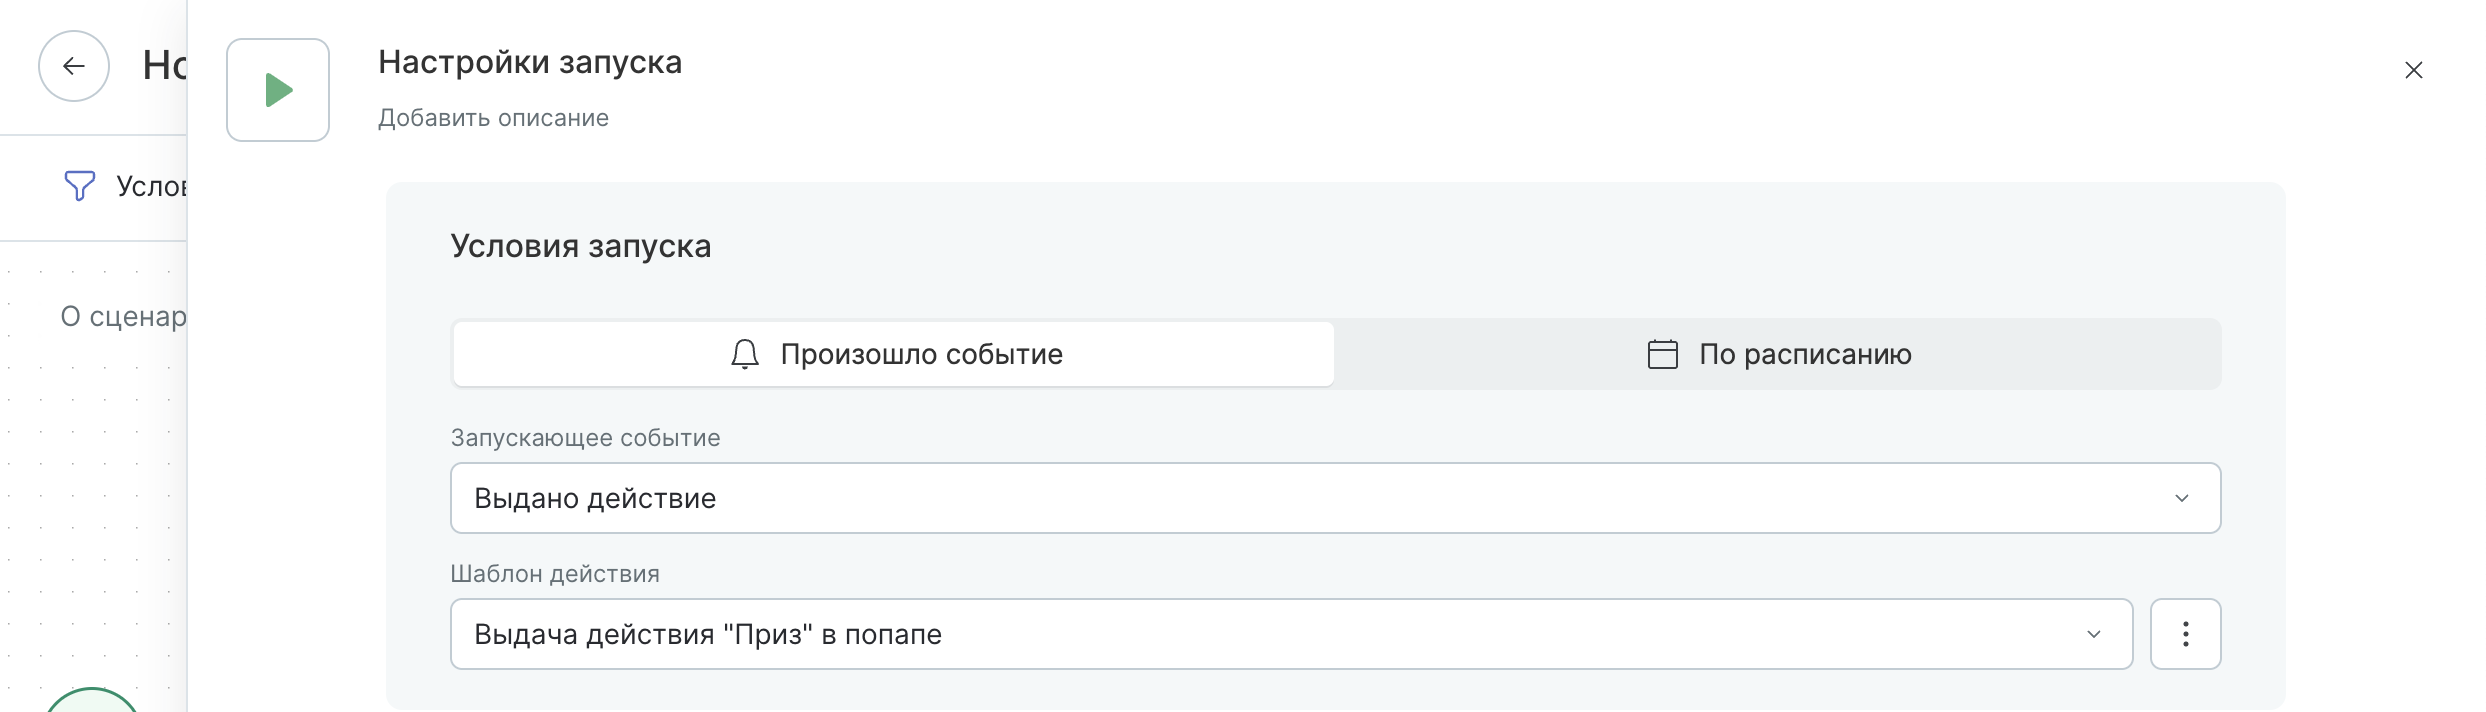Screen dimensions: 2486x712
Task: Close the Настройки запуска panel
Action: coord(2413,70)
